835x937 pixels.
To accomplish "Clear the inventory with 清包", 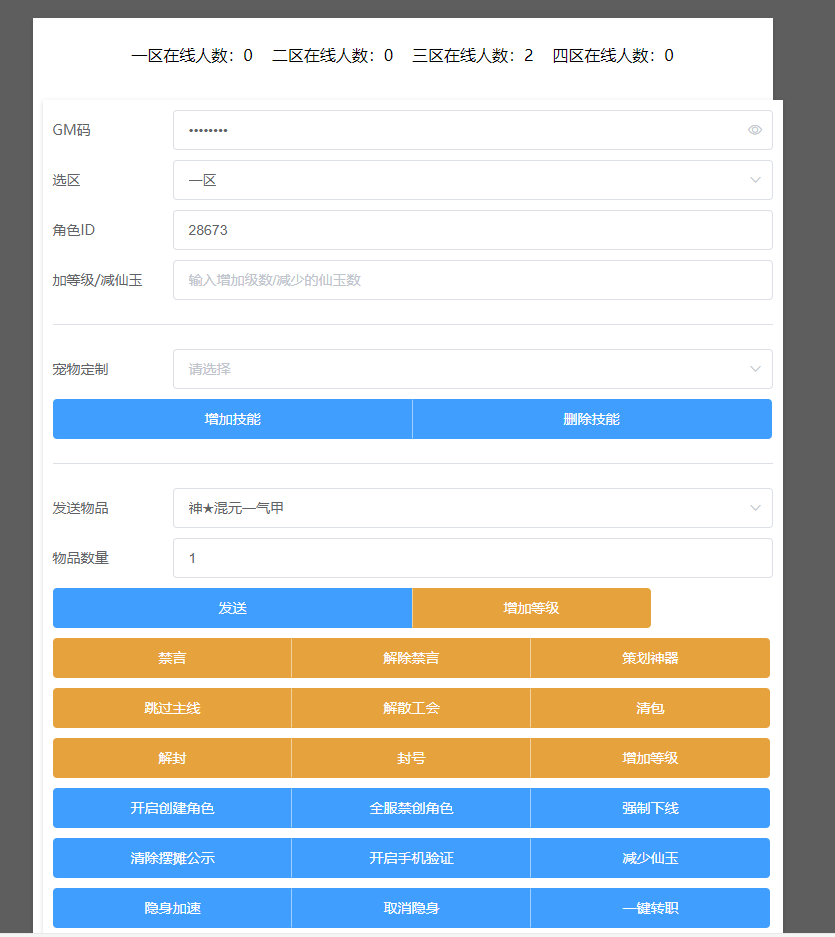I will pos(650,708).
